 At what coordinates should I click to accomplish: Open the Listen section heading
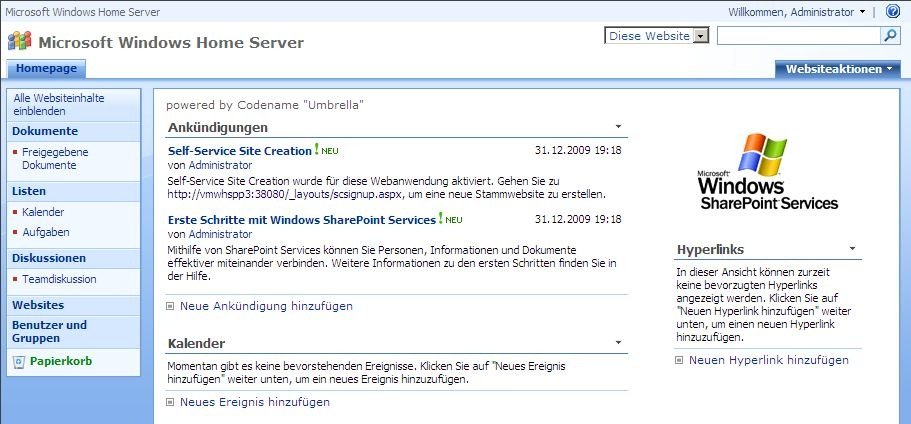(x=29, y=191)
